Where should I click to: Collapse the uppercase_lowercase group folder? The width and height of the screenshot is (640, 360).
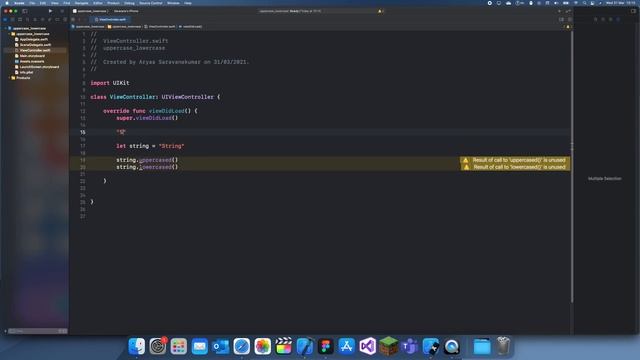(9, 34)
